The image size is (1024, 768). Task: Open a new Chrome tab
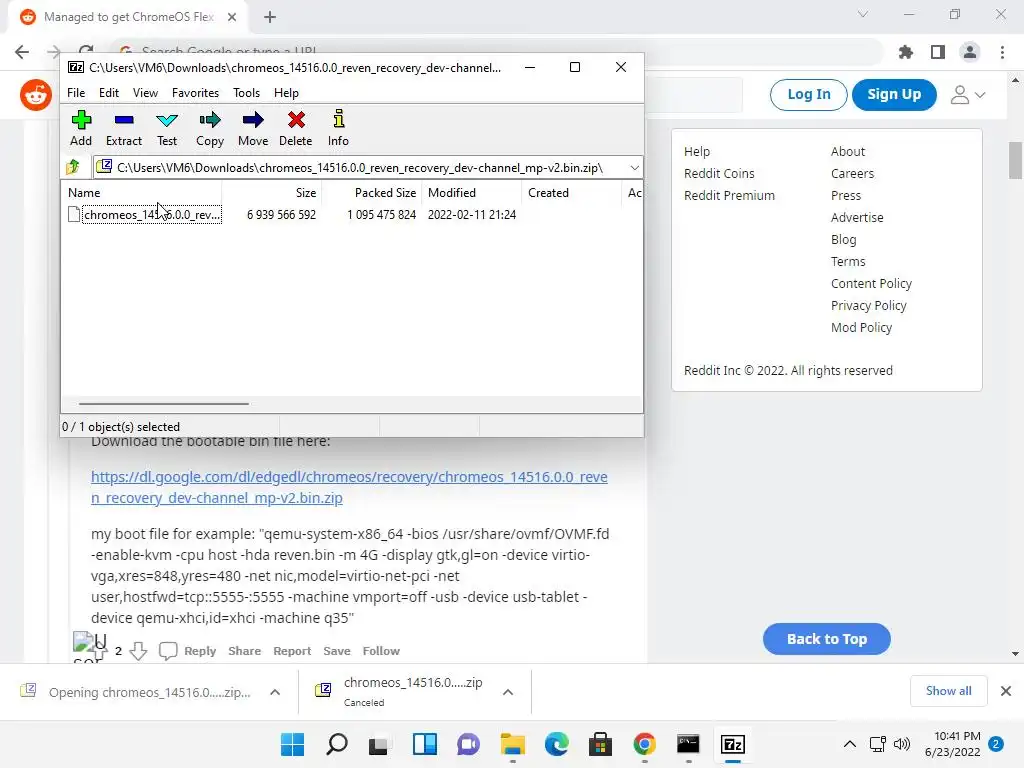point(270,17)
